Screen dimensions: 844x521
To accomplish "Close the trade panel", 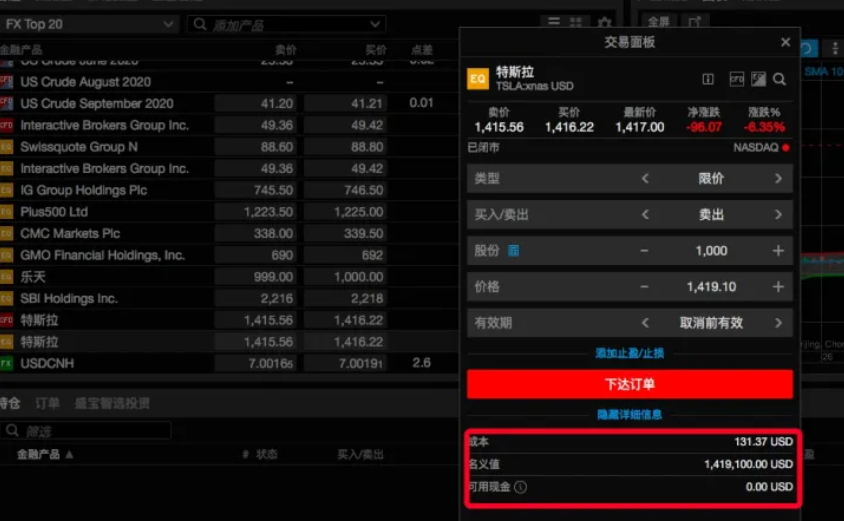I will 785,42.
